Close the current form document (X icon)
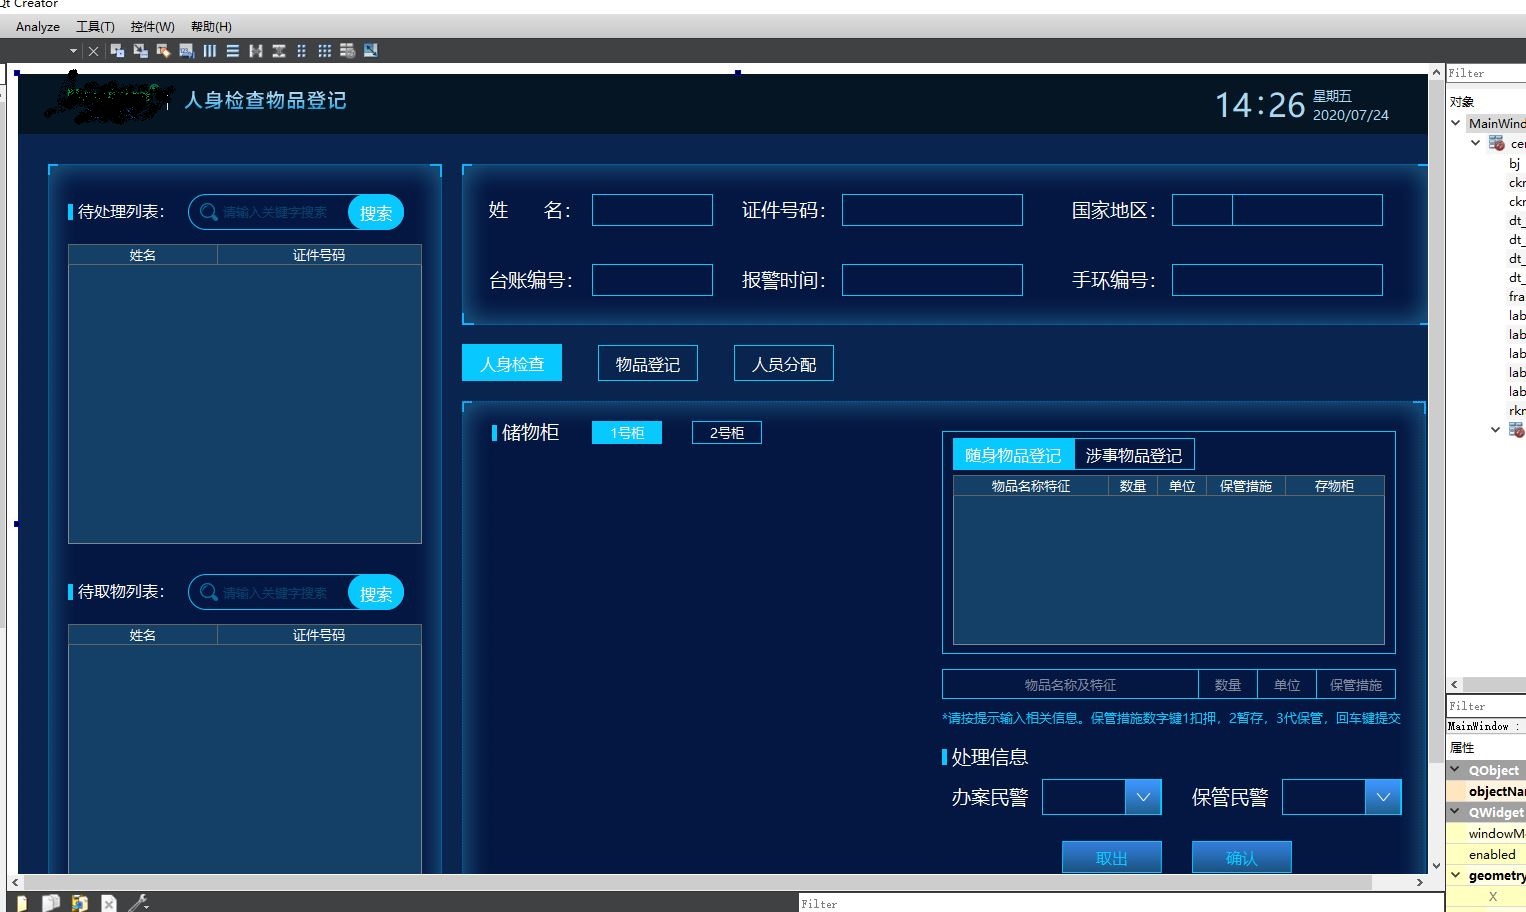1526x912 pixels. coord(93,51)
